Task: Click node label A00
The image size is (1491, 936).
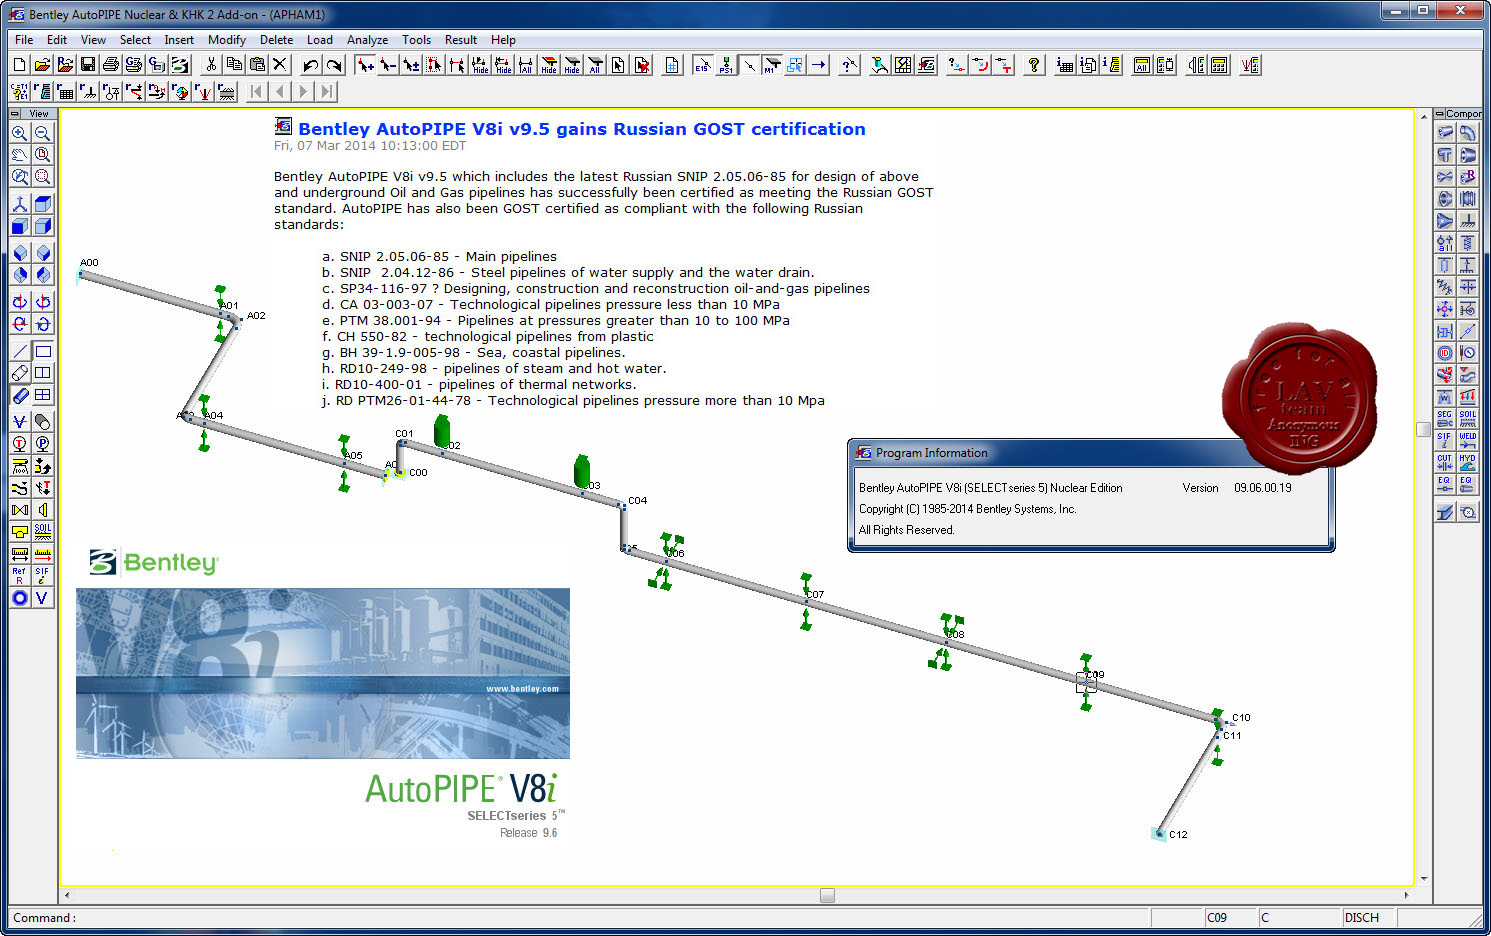Action: [x=89, y=263]
